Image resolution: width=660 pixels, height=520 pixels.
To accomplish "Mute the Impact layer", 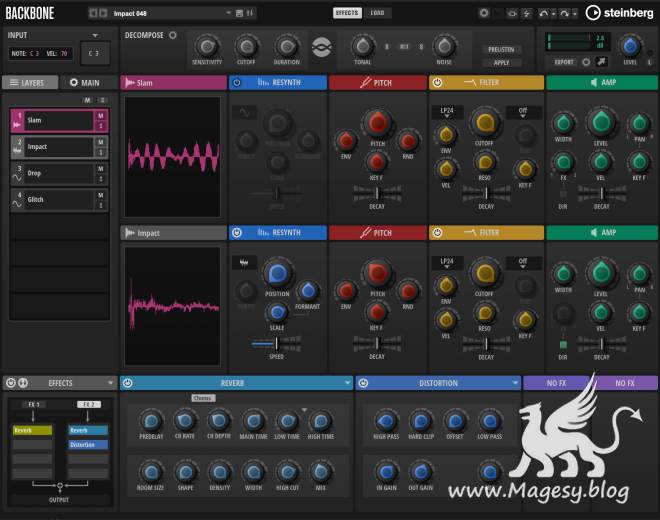I will (x=101, y=142).
